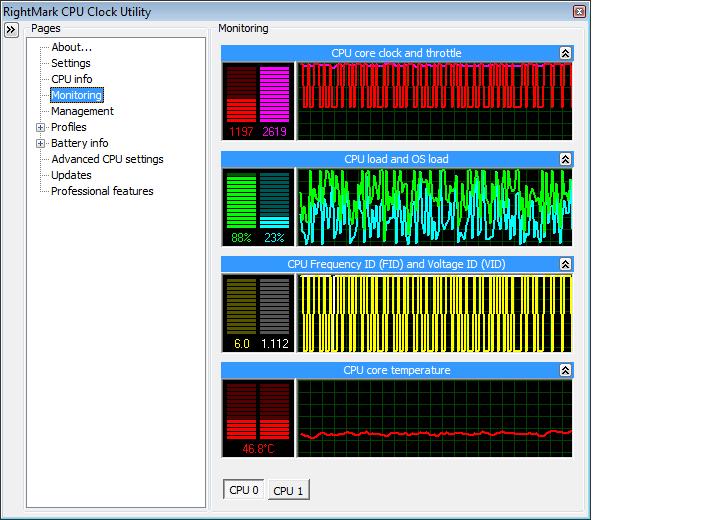
Task: Open the Professional features page
Action: coord(102,191)
